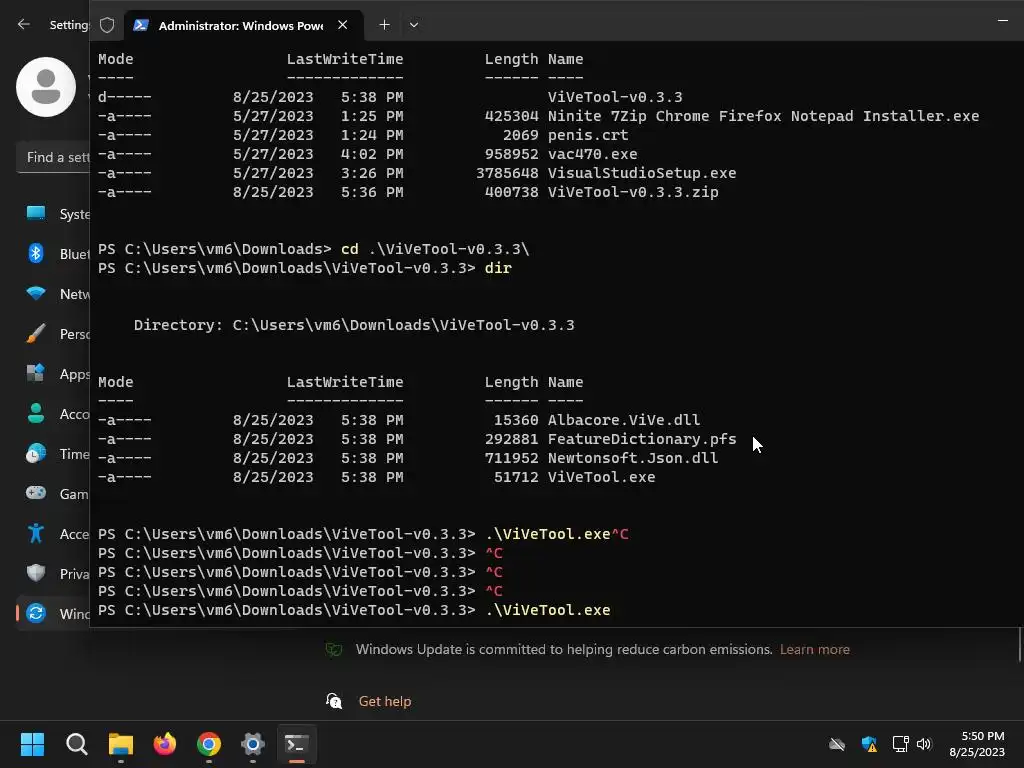The width and height of the screenshot is (1024, 768).
Task: Show the clock and calendar flyout
Action: click(977, 744)
